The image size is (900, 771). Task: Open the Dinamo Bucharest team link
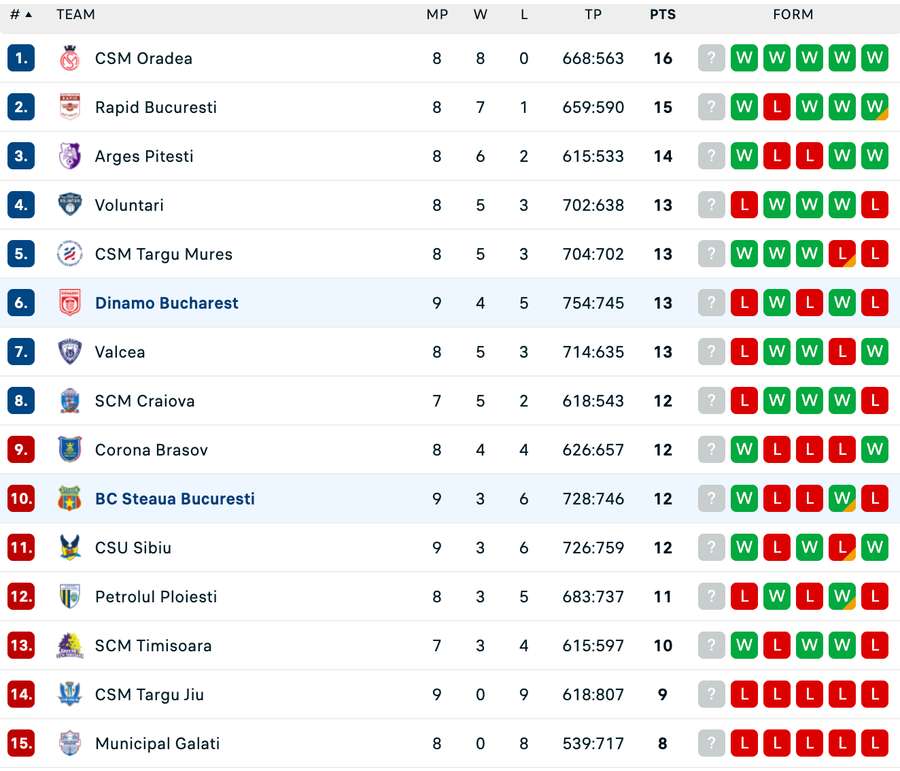(x=166, y=303)
